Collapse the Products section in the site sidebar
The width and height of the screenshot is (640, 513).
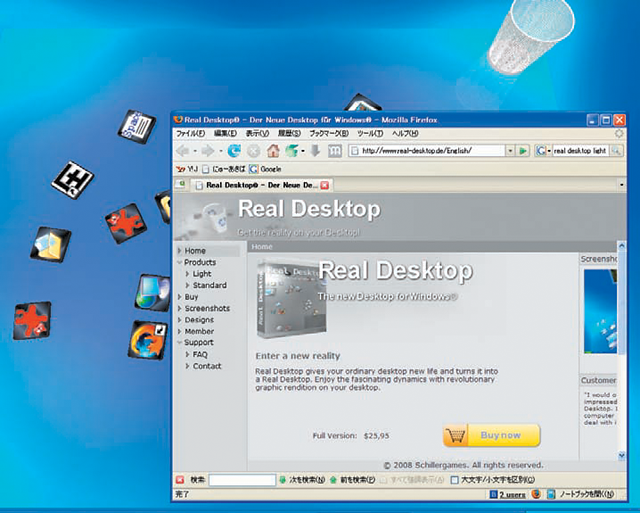click(180, 262)
